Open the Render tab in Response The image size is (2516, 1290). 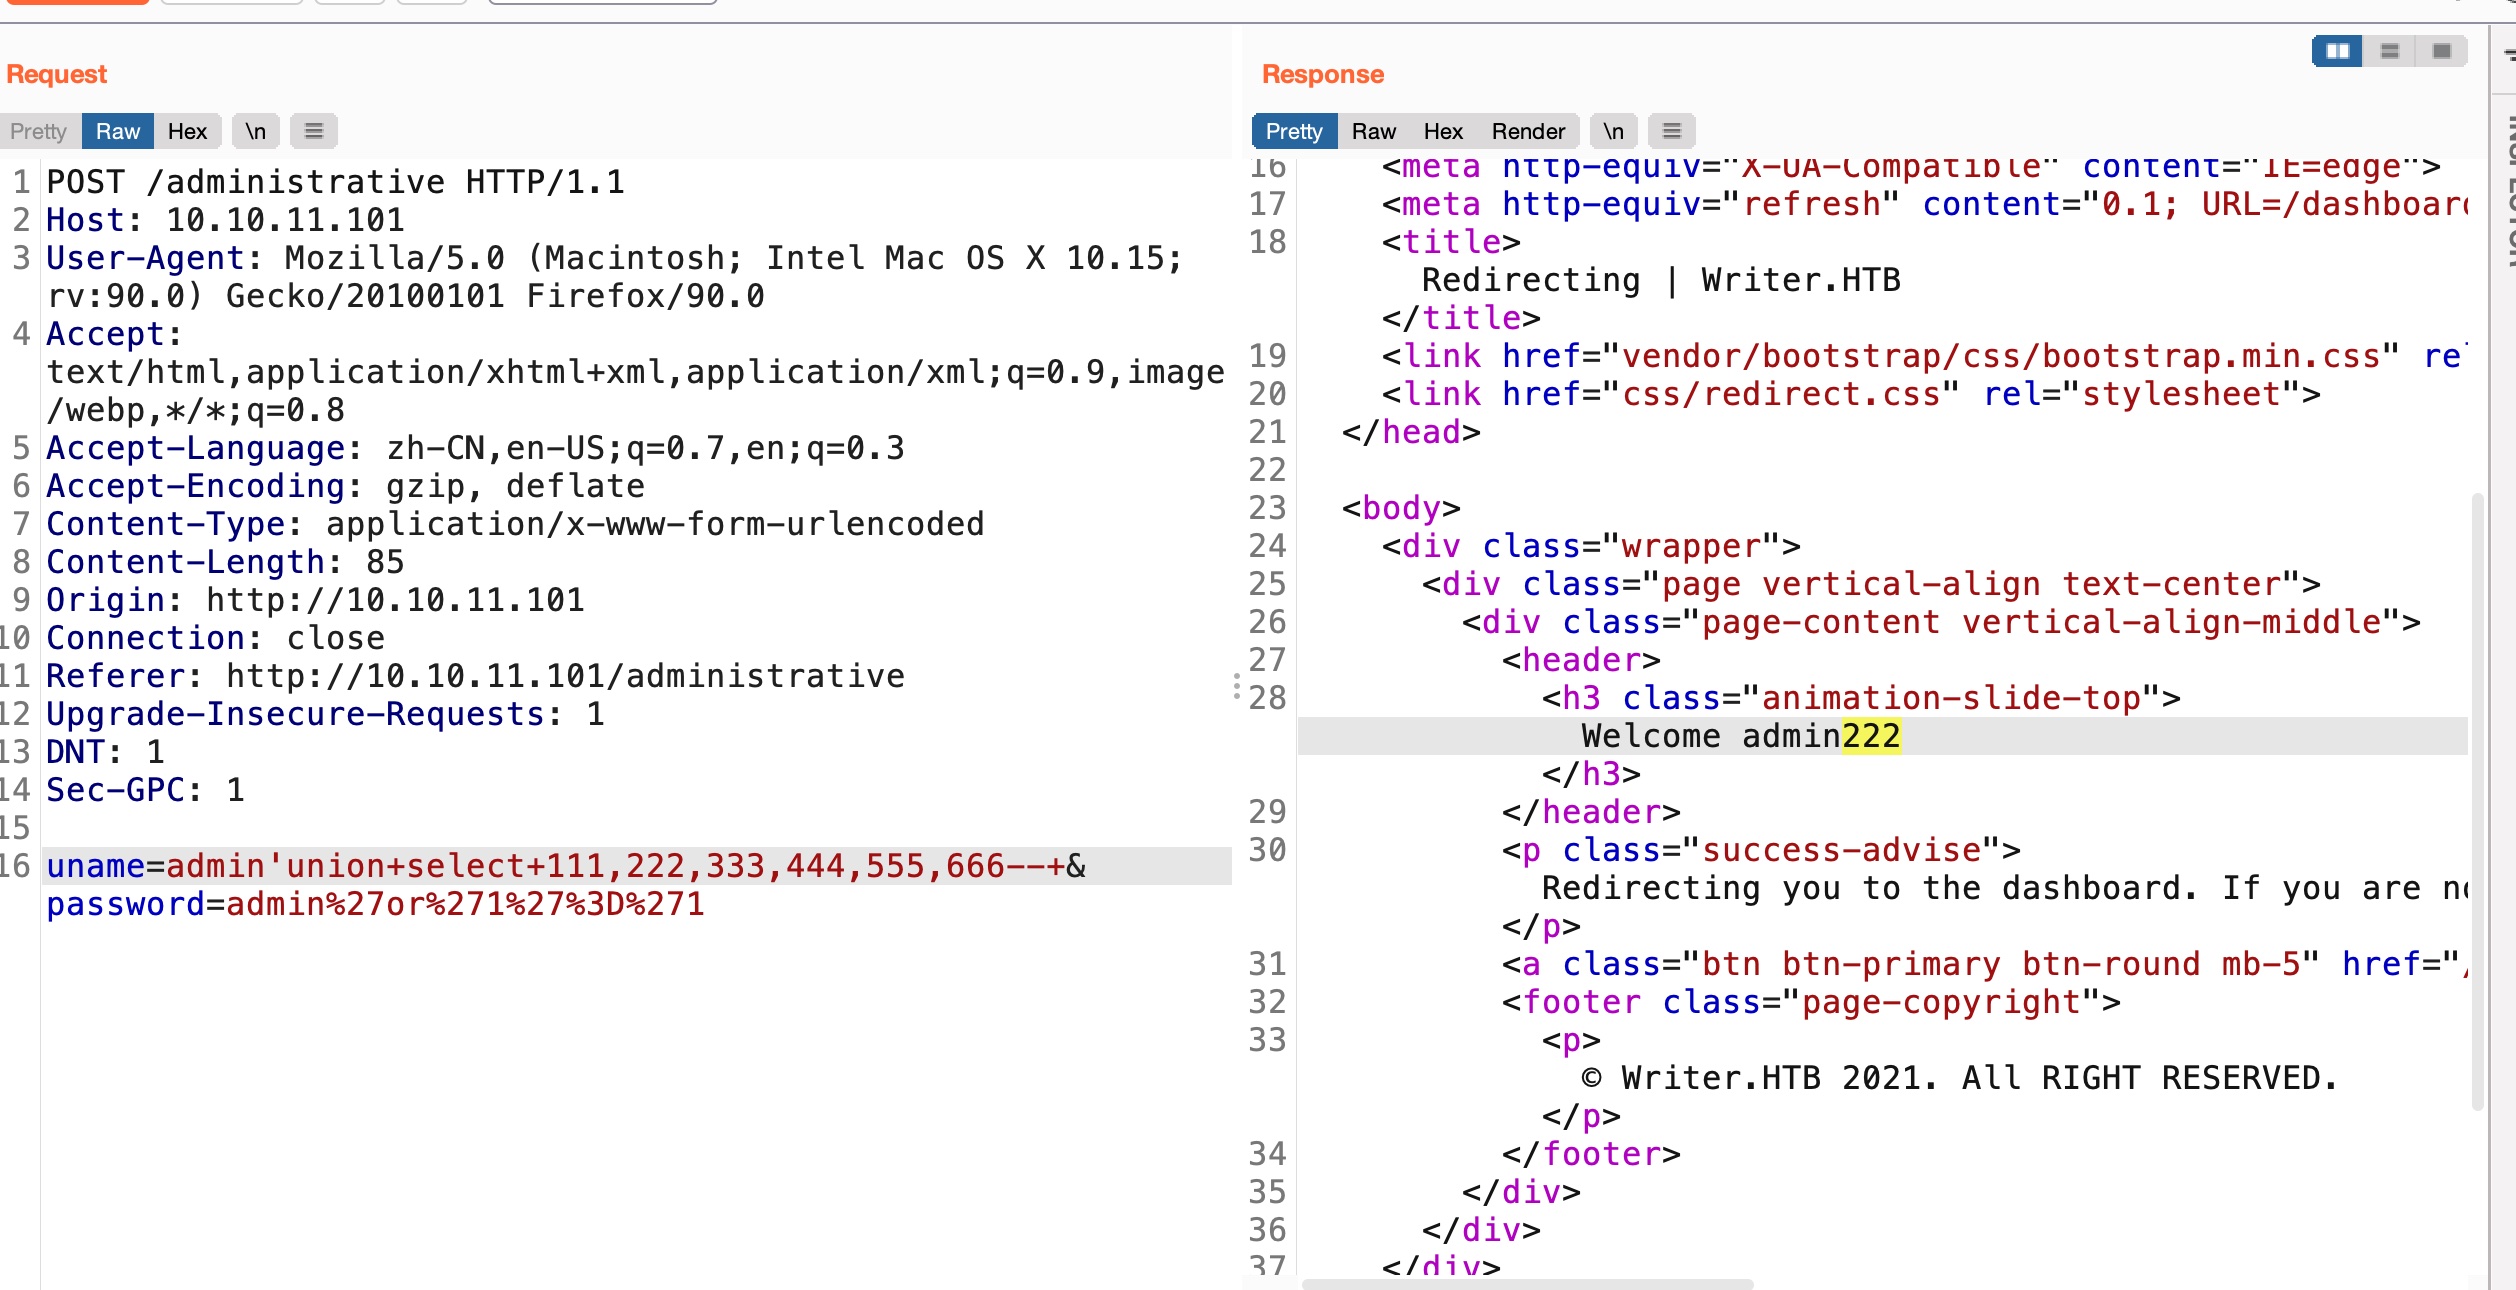(1527, 131)
